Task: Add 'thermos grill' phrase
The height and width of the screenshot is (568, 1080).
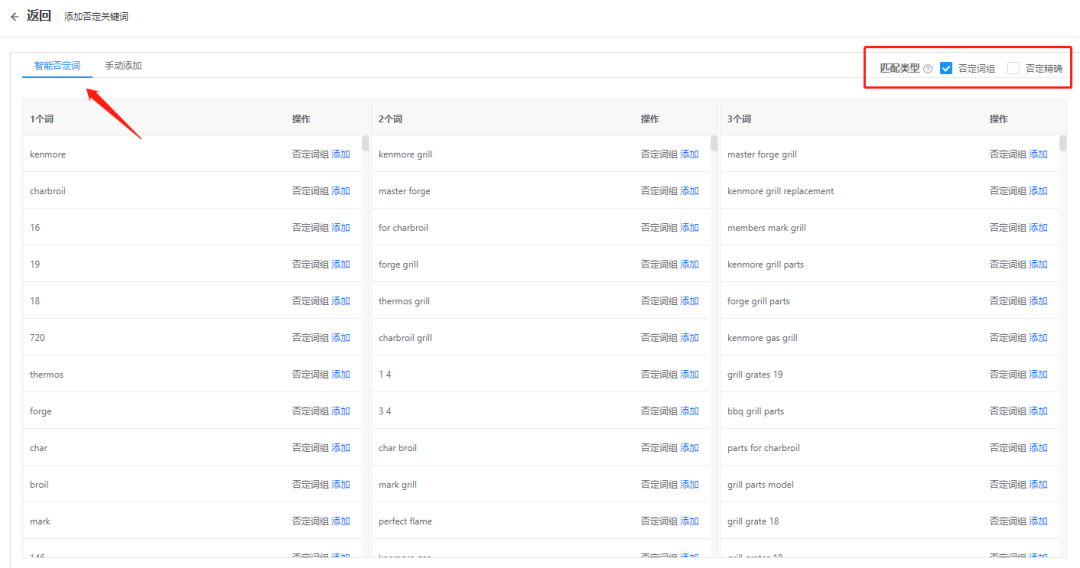Action: [x=689, y=301]
